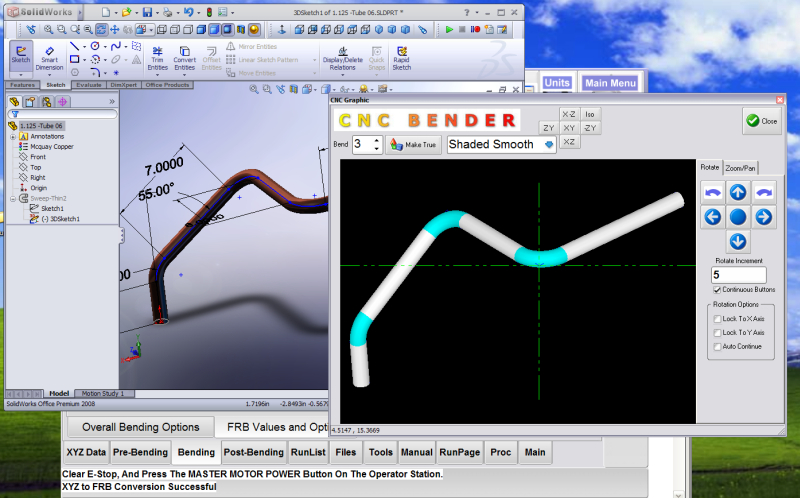Open the Trim Entities dropdown arrow
The height and width of the screenshot is (498, 800).
(x=158, y=74)
